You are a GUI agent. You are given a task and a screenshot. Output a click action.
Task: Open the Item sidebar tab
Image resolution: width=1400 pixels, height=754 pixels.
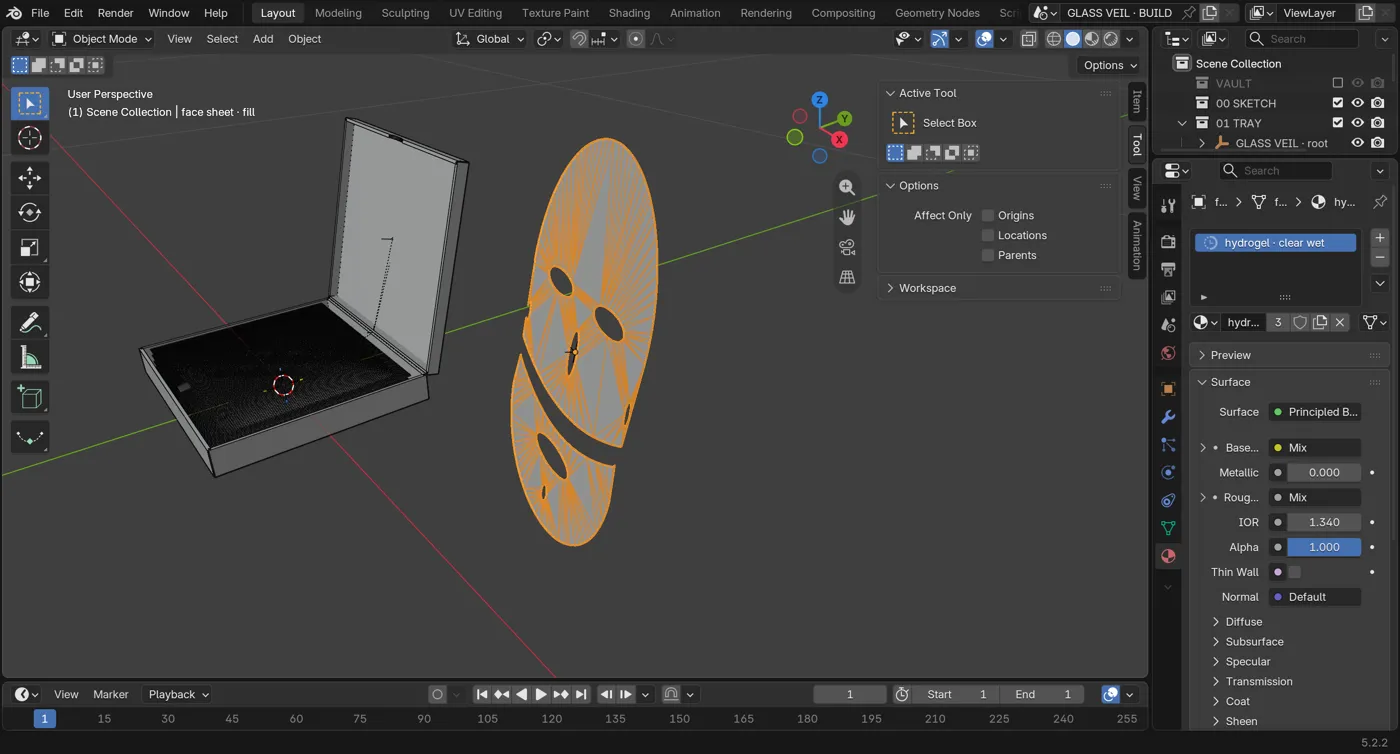(x=1137, y=101)
